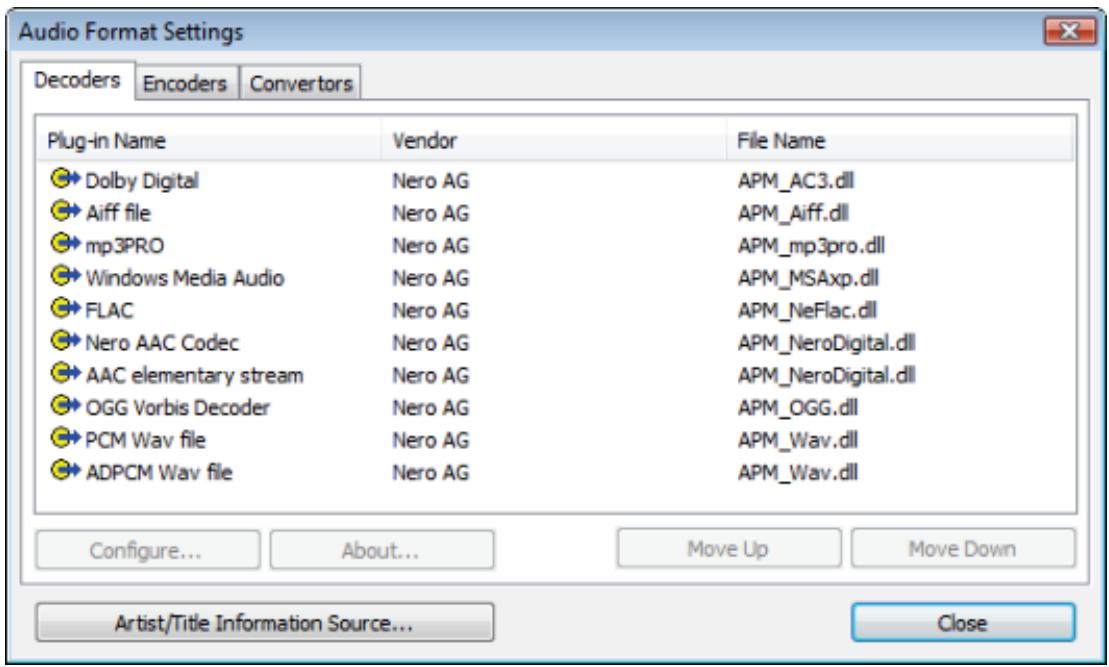Select the ADPCM Wav file entry
The width and height of the screenshot is (1109, 667).
[159, 472]
